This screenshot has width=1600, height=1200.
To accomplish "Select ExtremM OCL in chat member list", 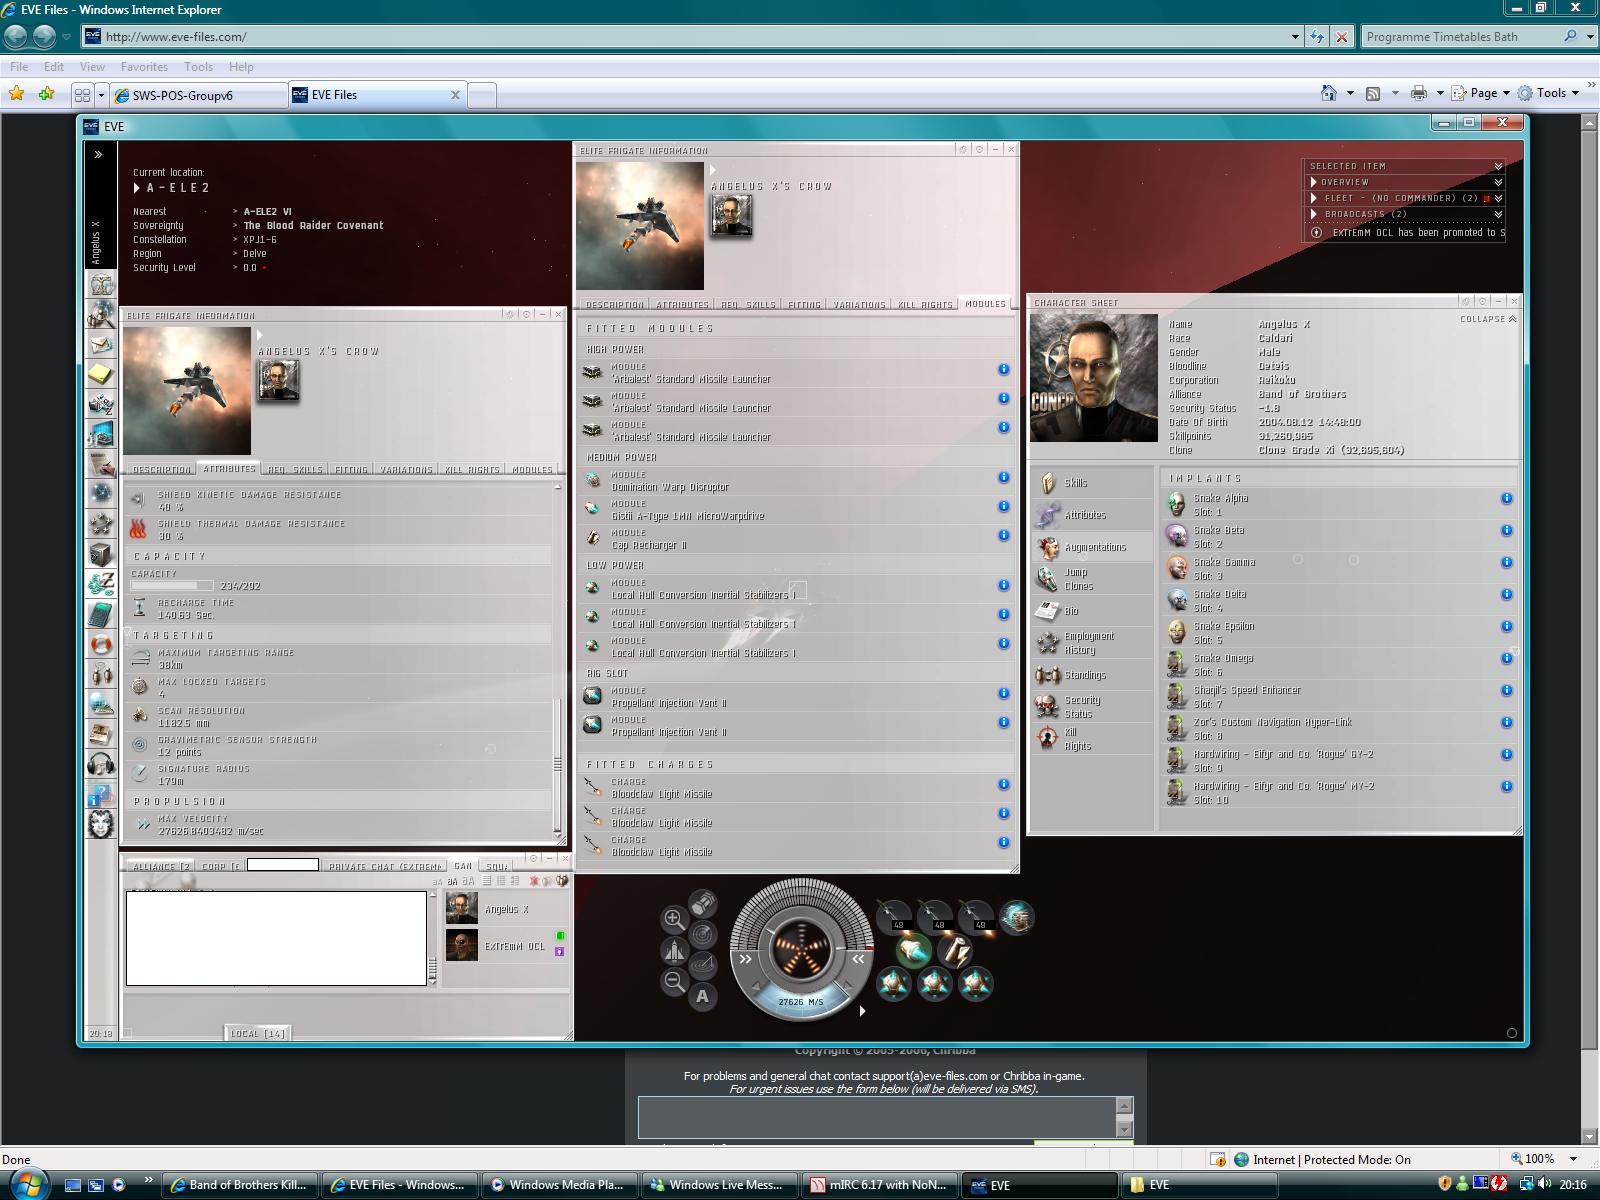I will [x=506, y=946].
